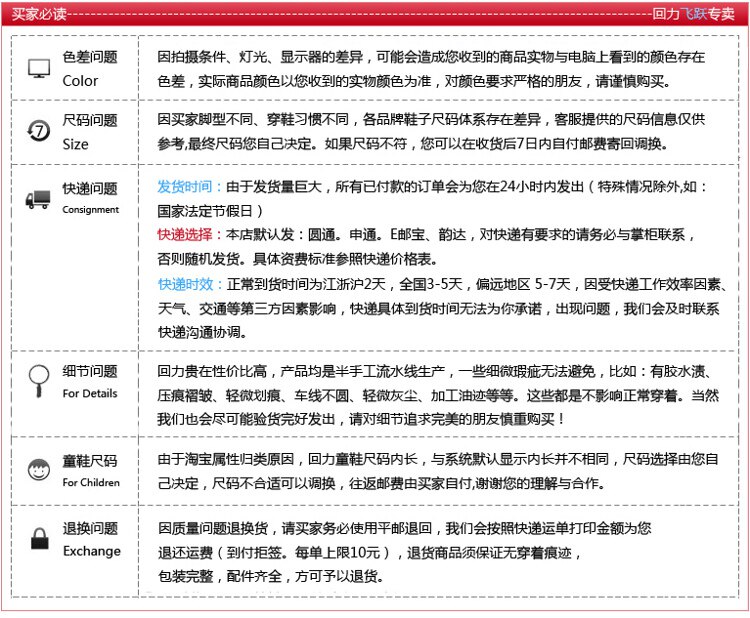Viewport: 750px width, 618px height.
Task: Click the 买家必读 header title
Action: 39,14
